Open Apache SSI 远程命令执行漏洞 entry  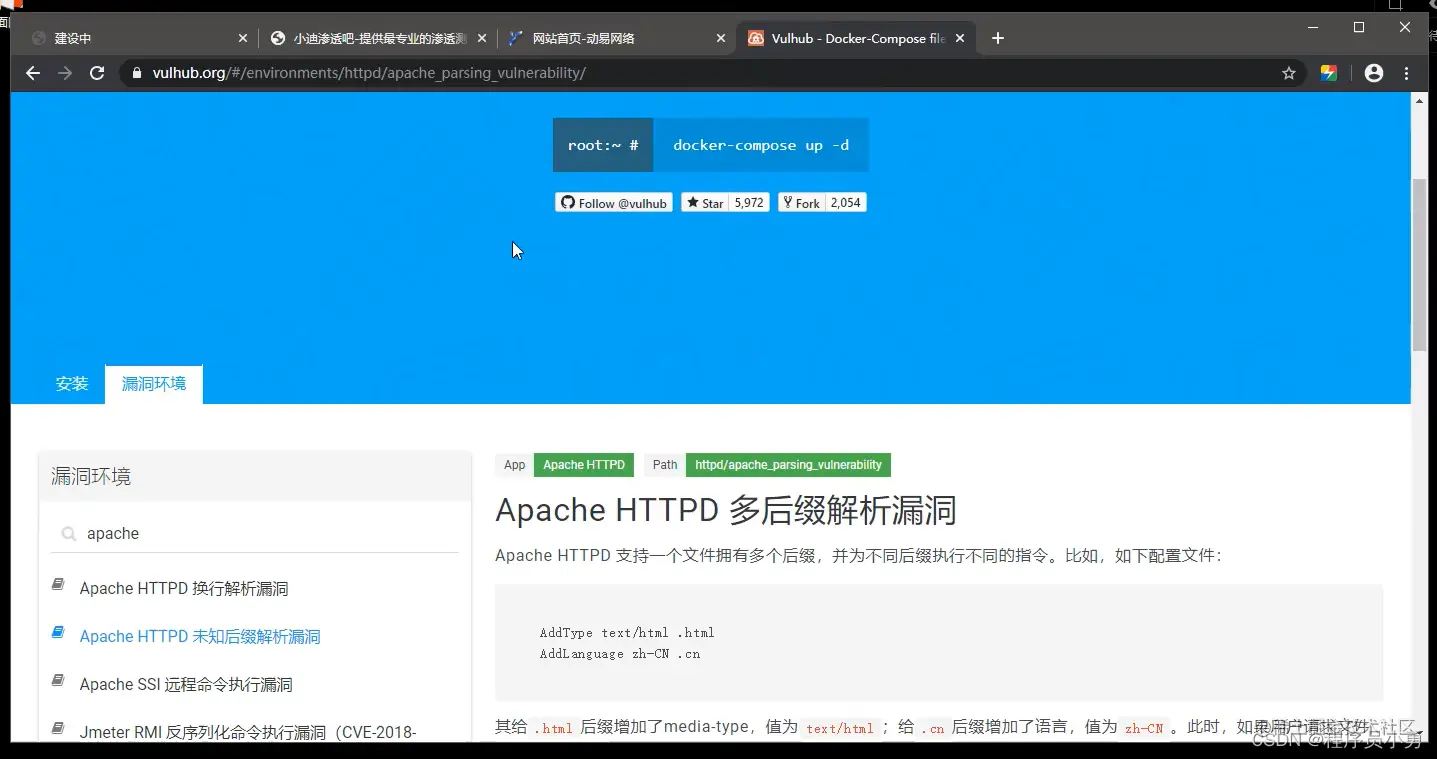coord(186,684)
